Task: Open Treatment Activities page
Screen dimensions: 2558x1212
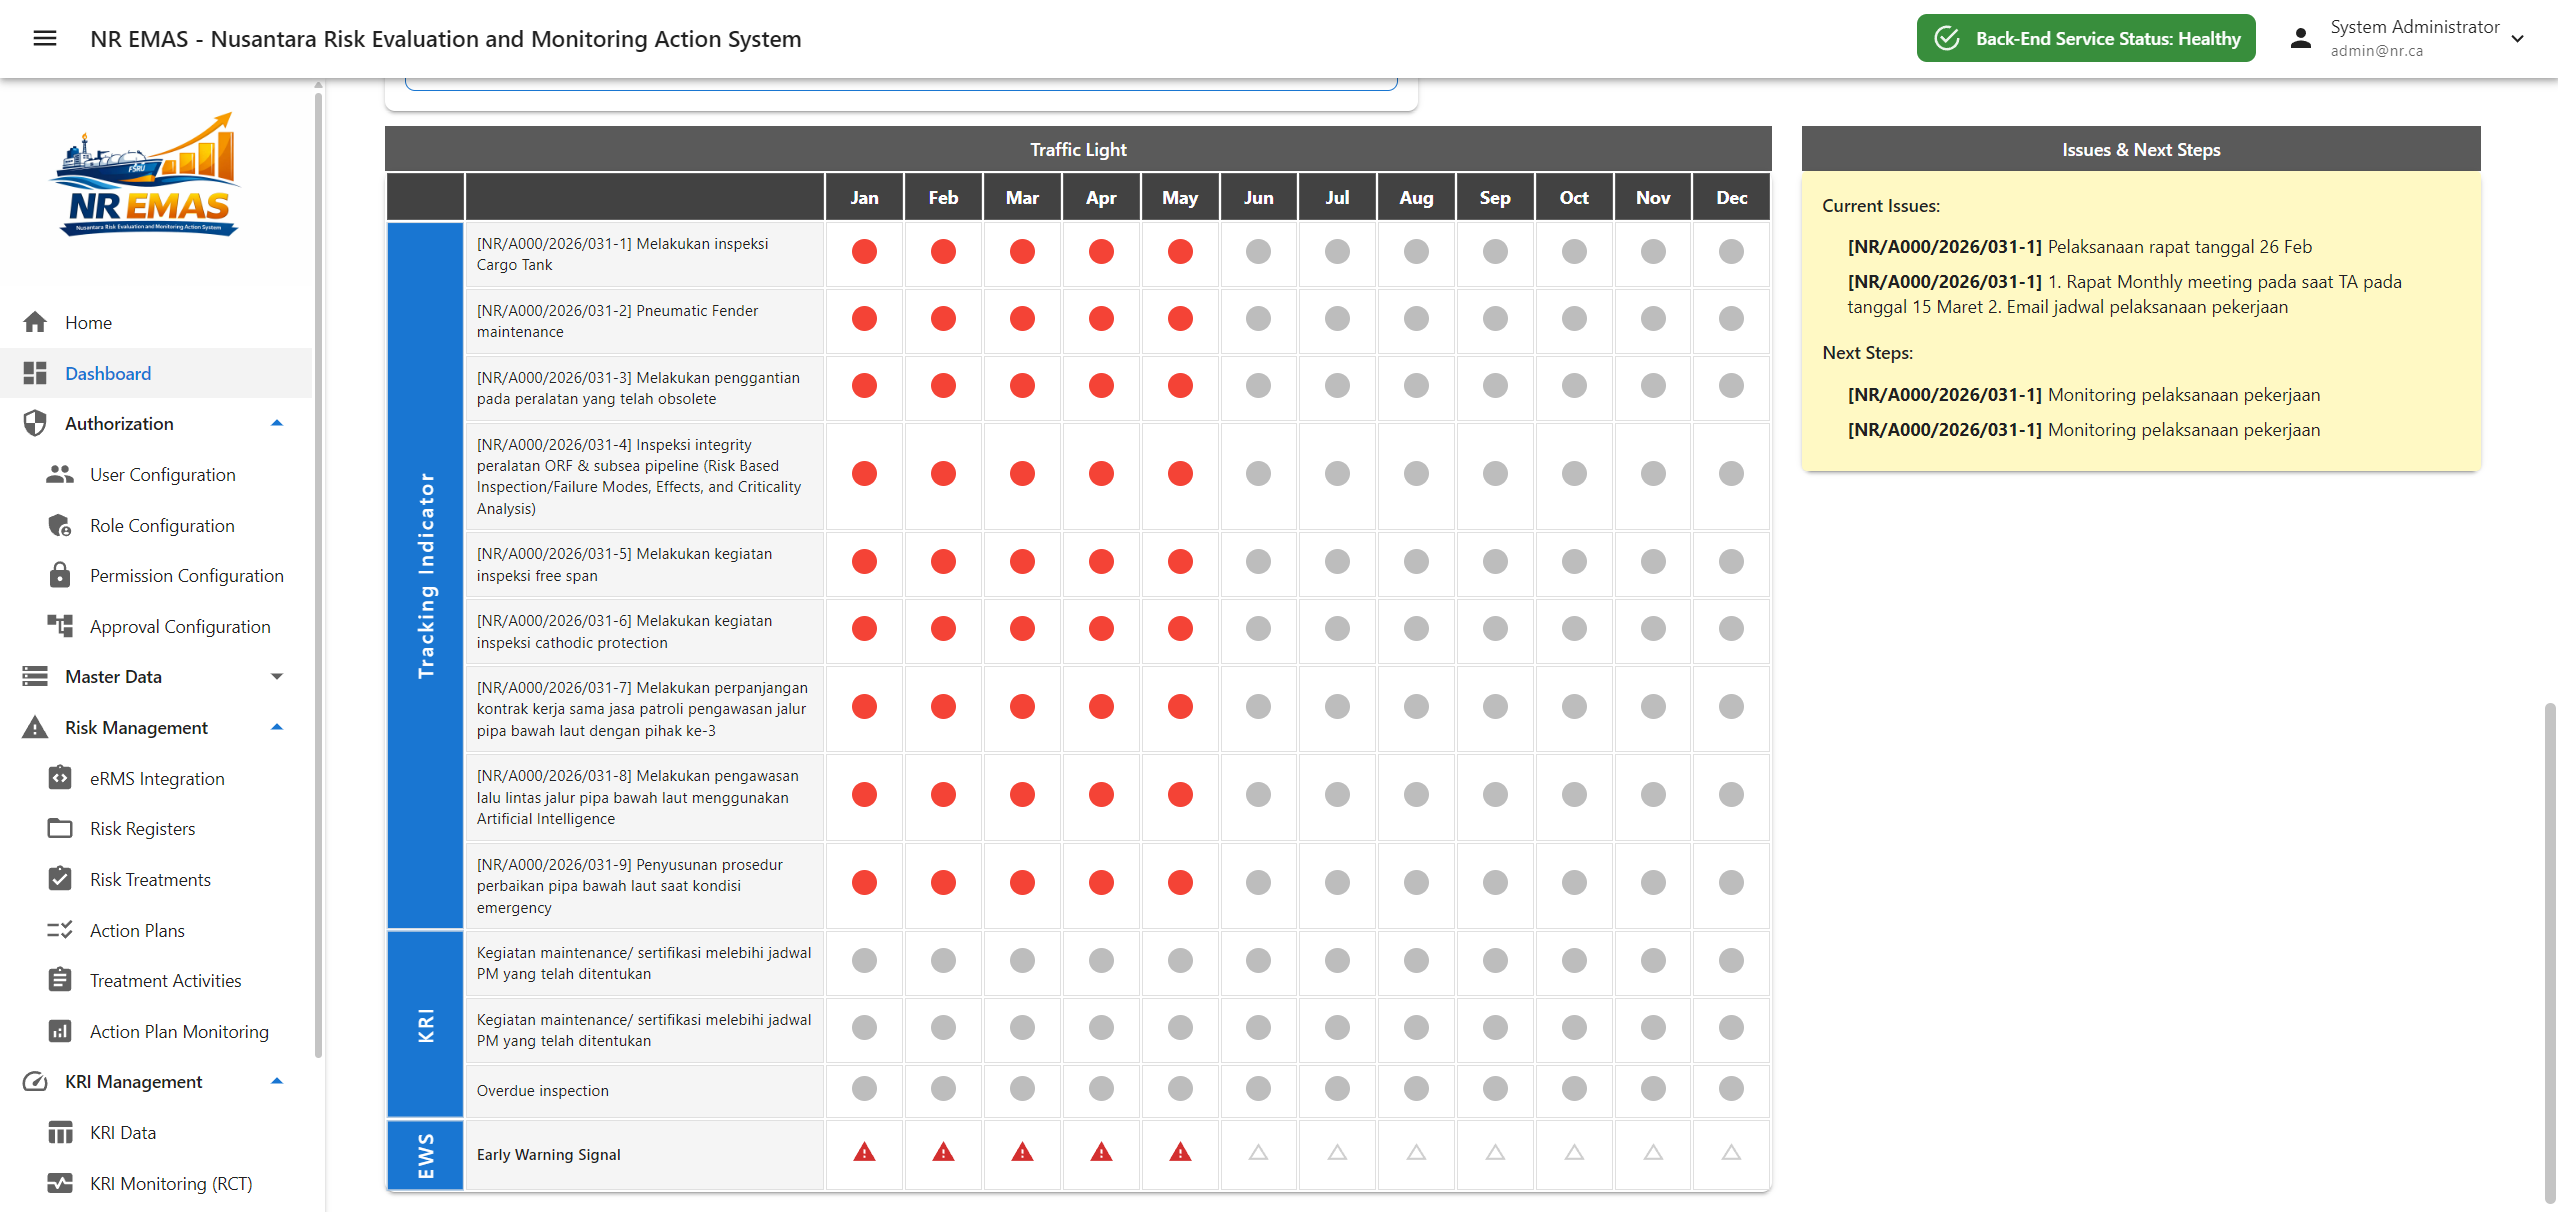Action: click(157, 980)
